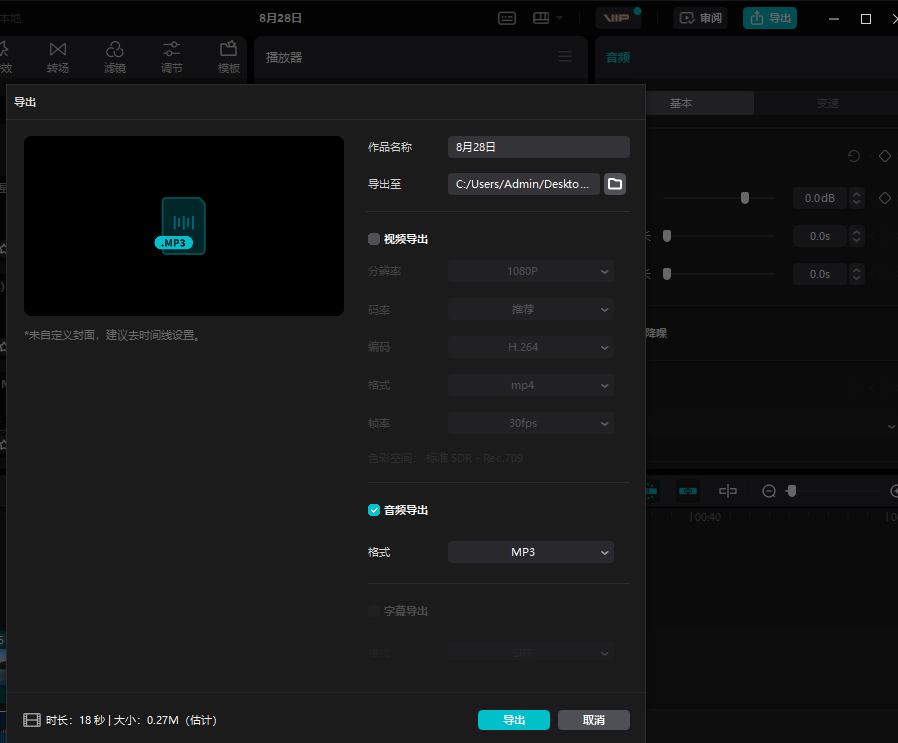
Task: Open the 模板 templates panel
Action: 228,57
